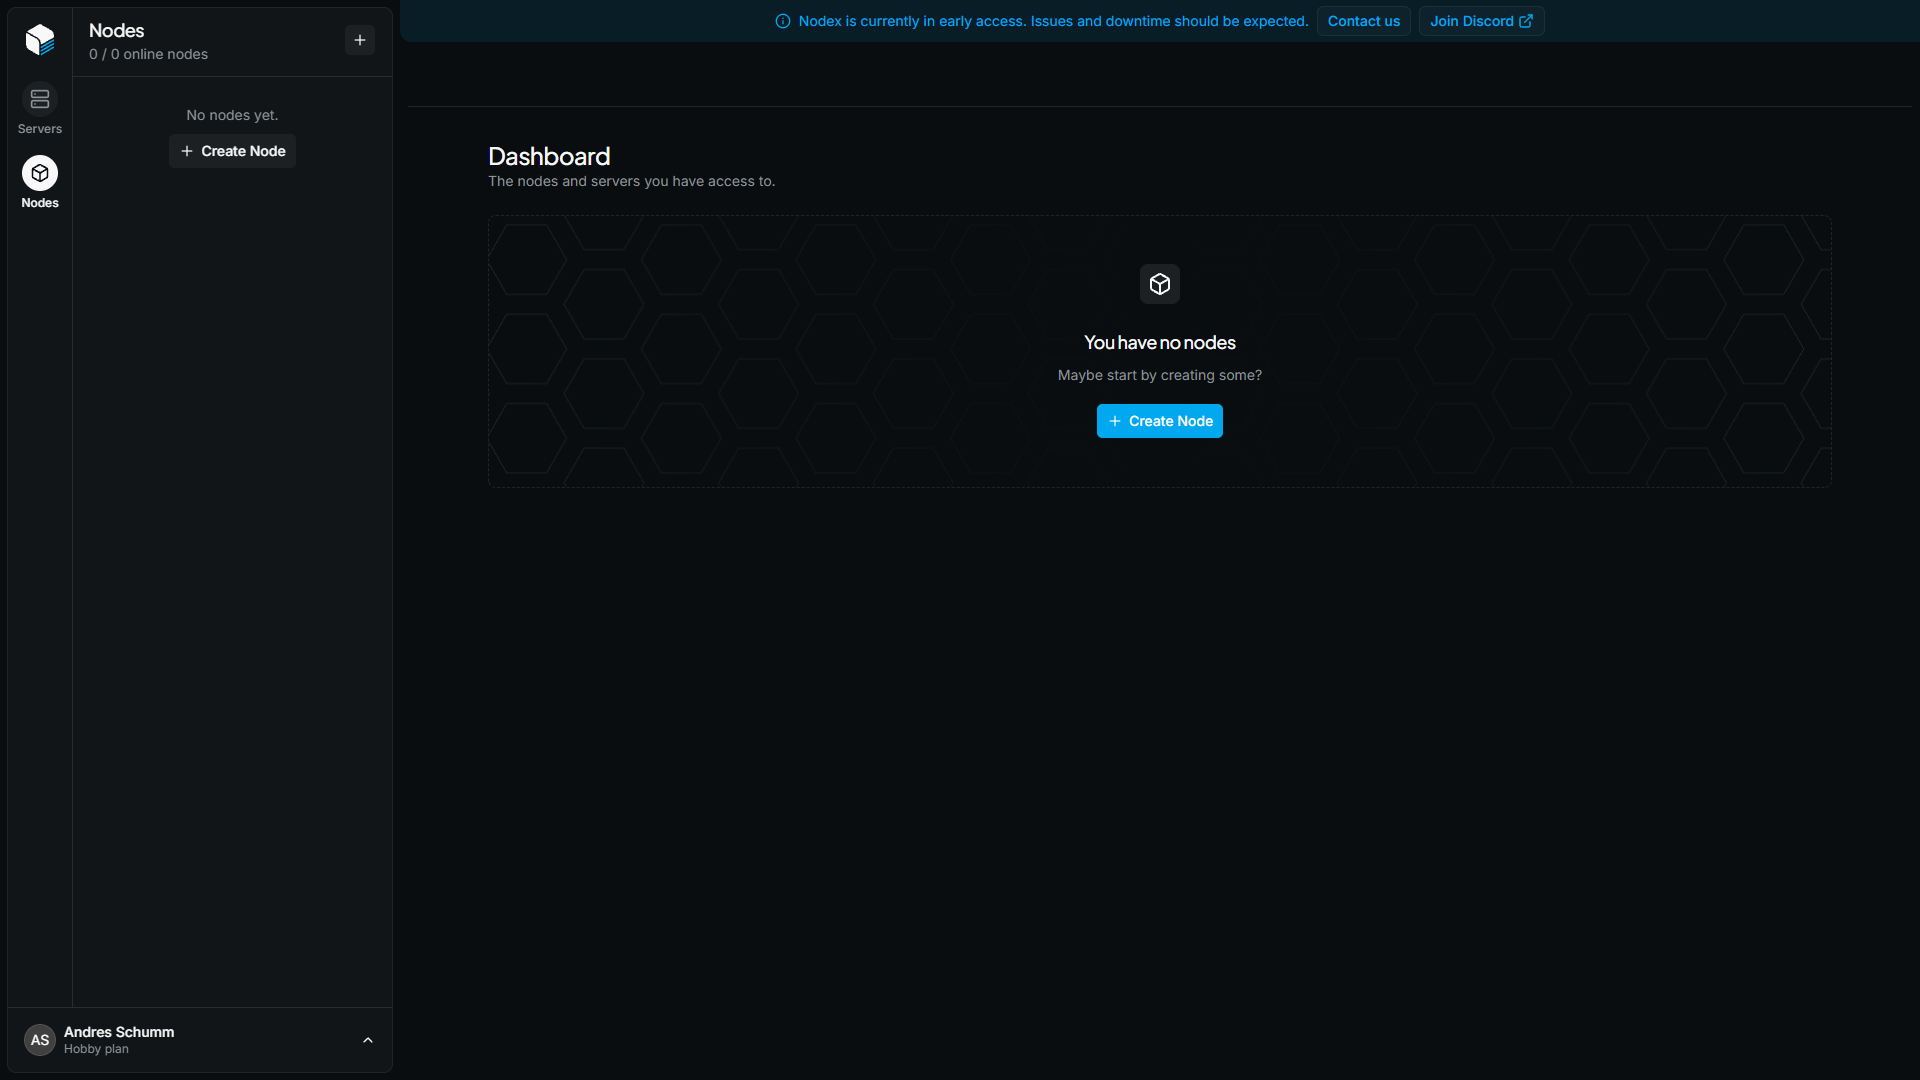This screenshot has height=1080, width=1920.
Task: Click the 'Nodes' panel title
Action: point(116,30)
